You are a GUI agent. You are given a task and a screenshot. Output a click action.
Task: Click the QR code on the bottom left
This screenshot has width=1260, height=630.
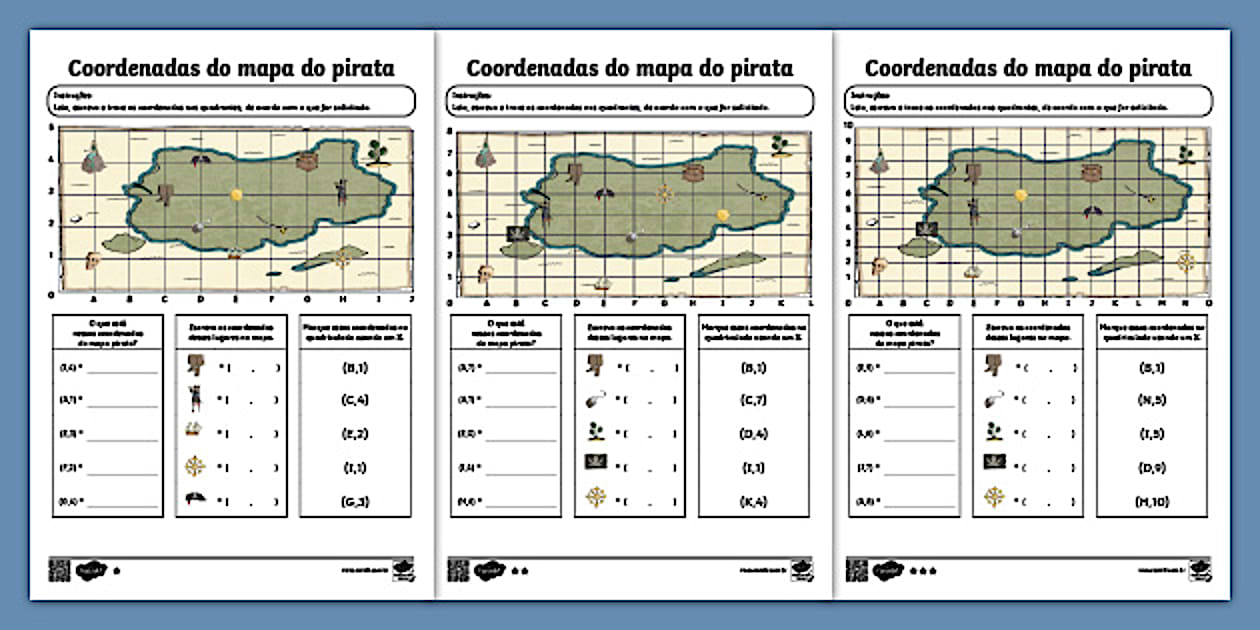59,569
